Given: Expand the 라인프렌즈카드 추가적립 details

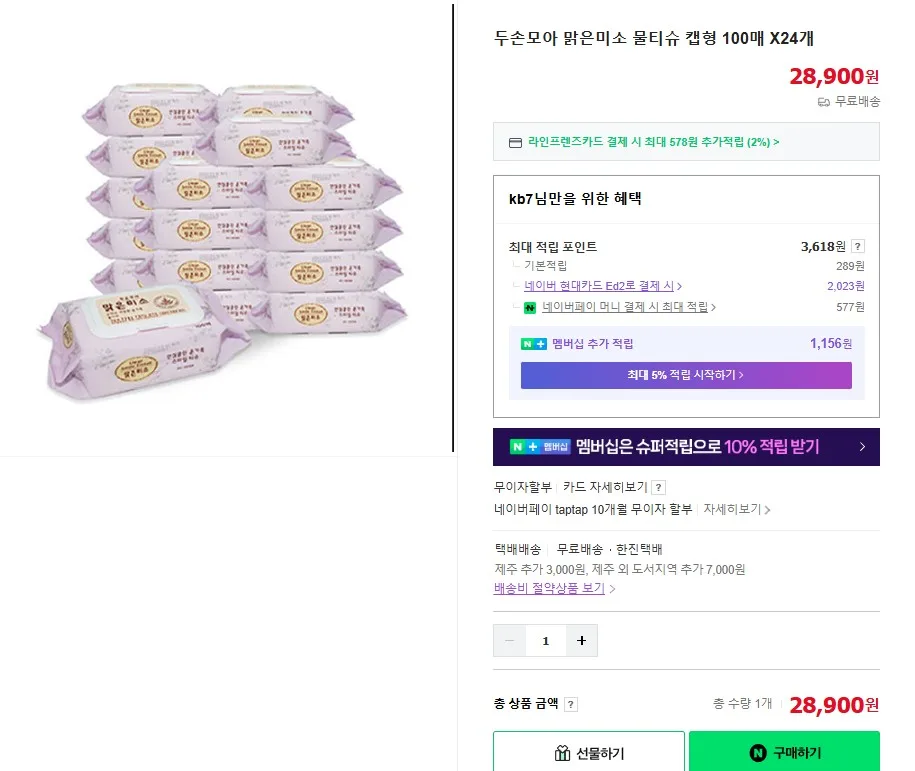Looking at the screenshot, I should pos(653,142).
